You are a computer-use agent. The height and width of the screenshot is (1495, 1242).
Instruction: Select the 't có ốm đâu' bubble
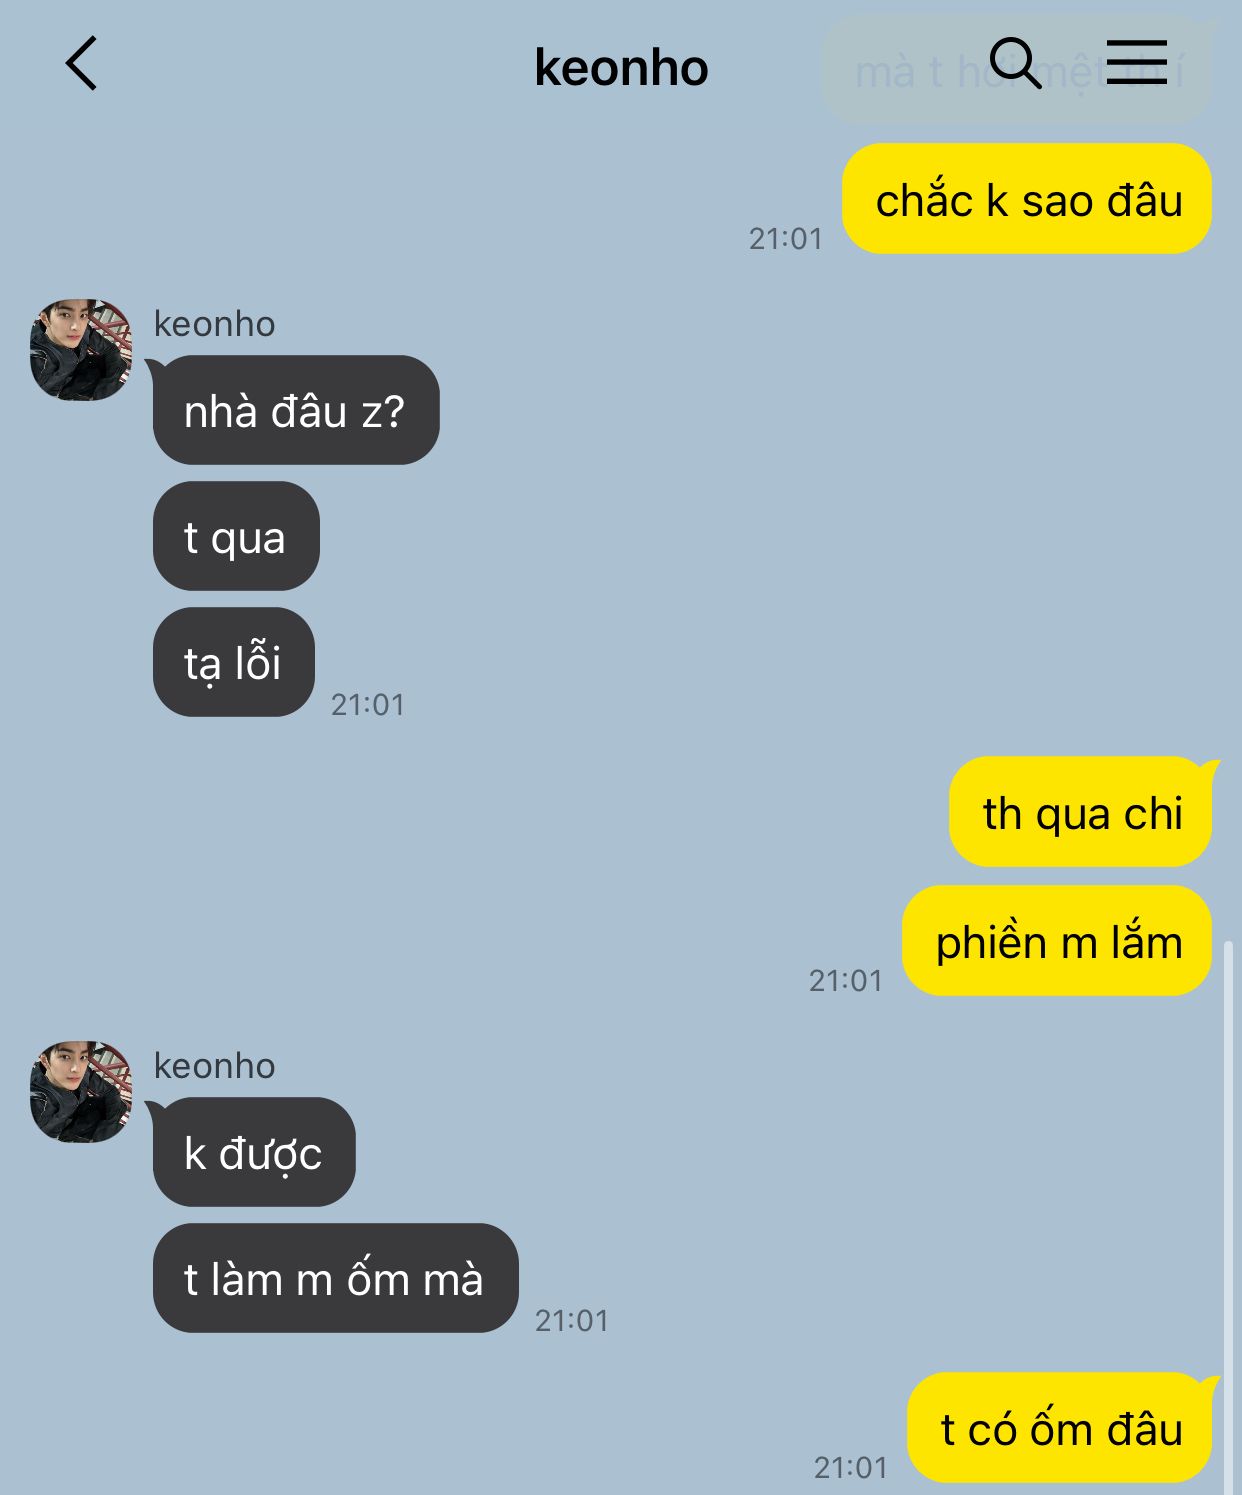(1060, 1428)
